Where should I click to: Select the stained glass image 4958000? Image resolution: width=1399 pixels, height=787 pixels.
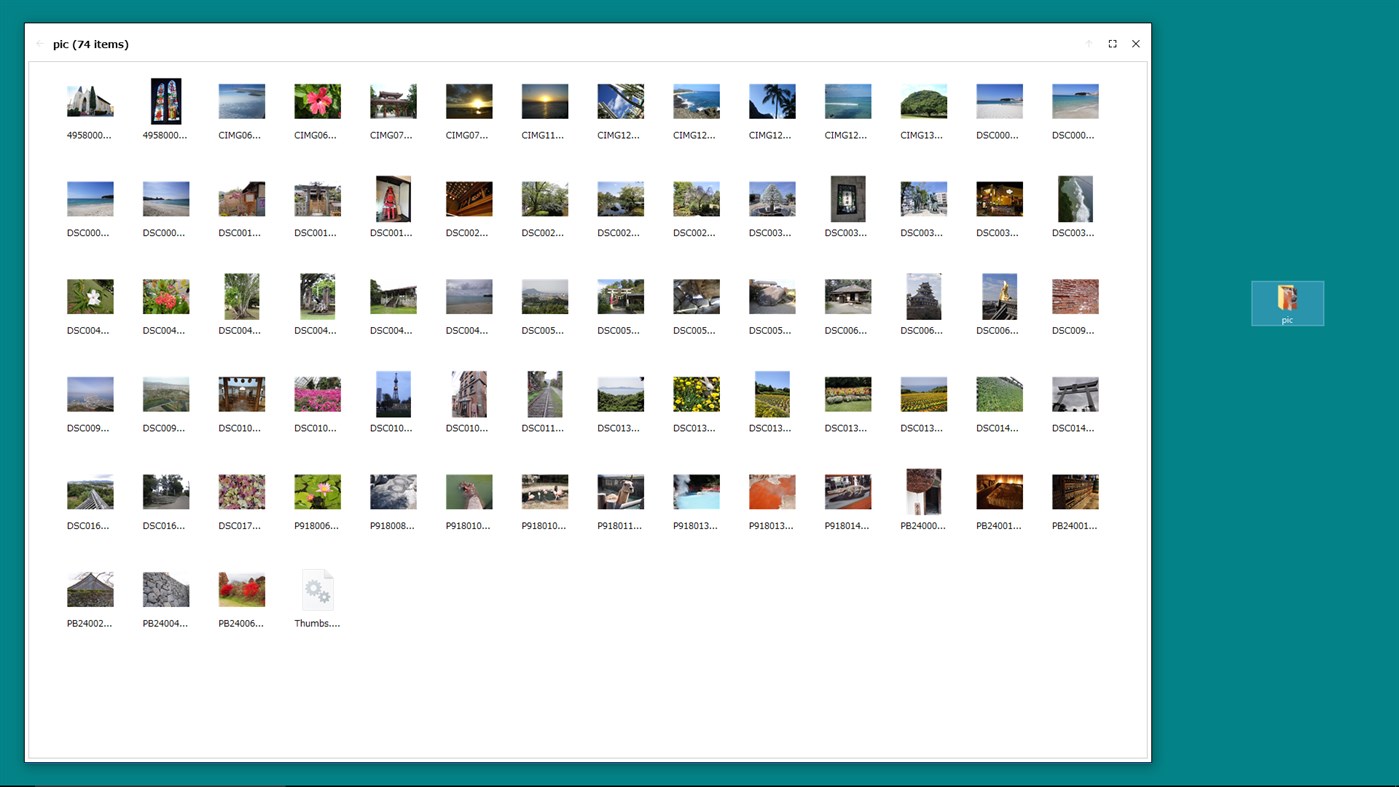point(166,100)
